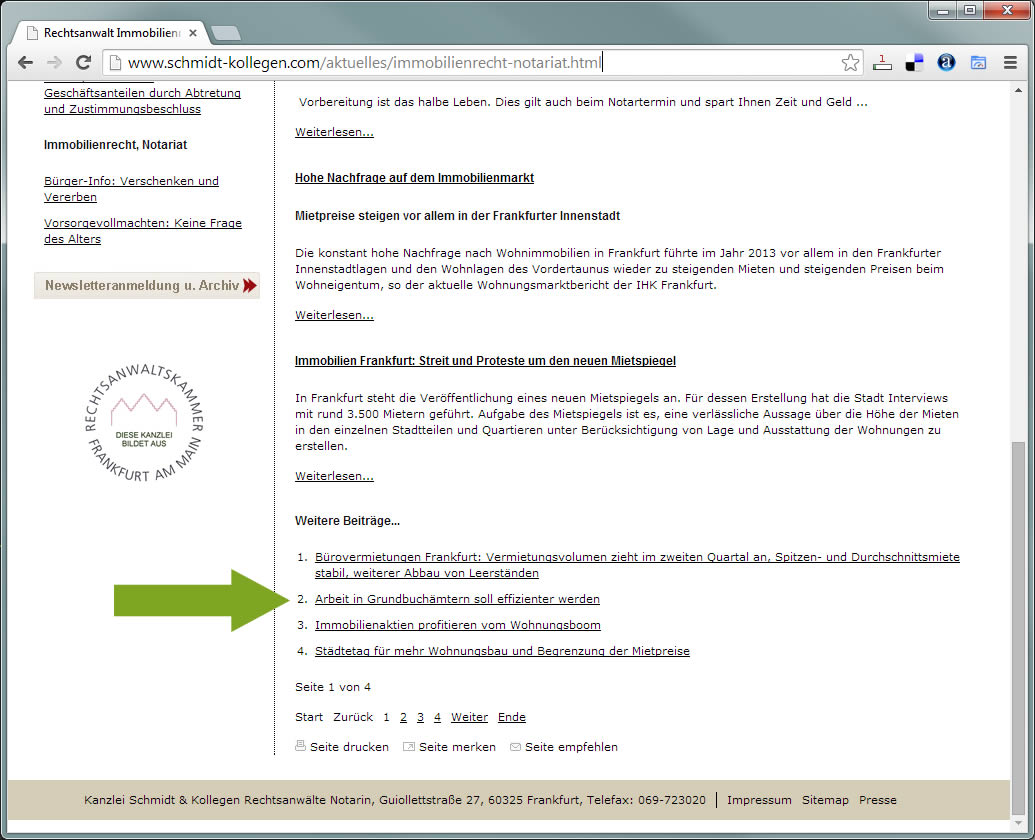Open a new browser tab
The height and width of the screenshot is (840, 1035).
(x=225, y=33)
